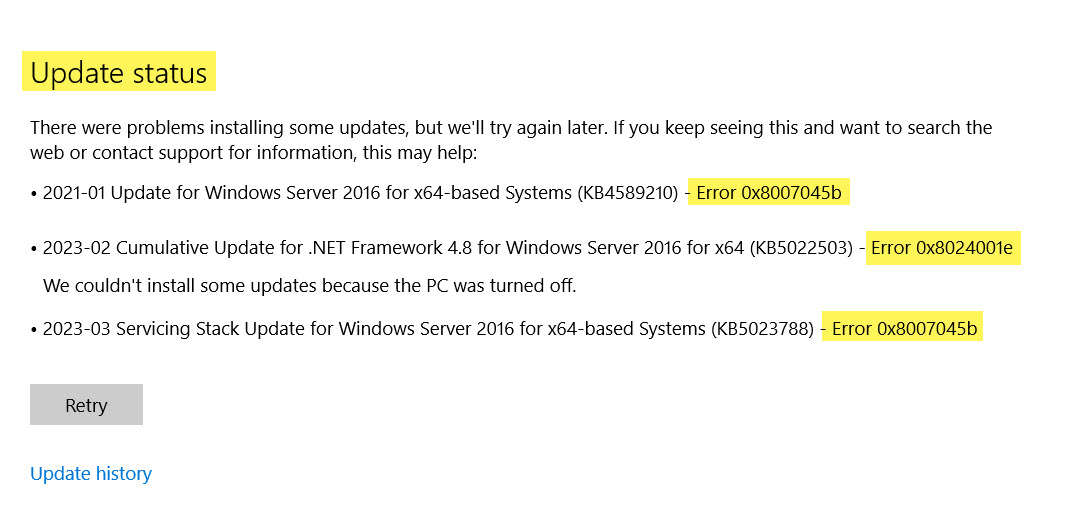
Task: Click the '2021-01' date prefix
Action: (74, 193)
